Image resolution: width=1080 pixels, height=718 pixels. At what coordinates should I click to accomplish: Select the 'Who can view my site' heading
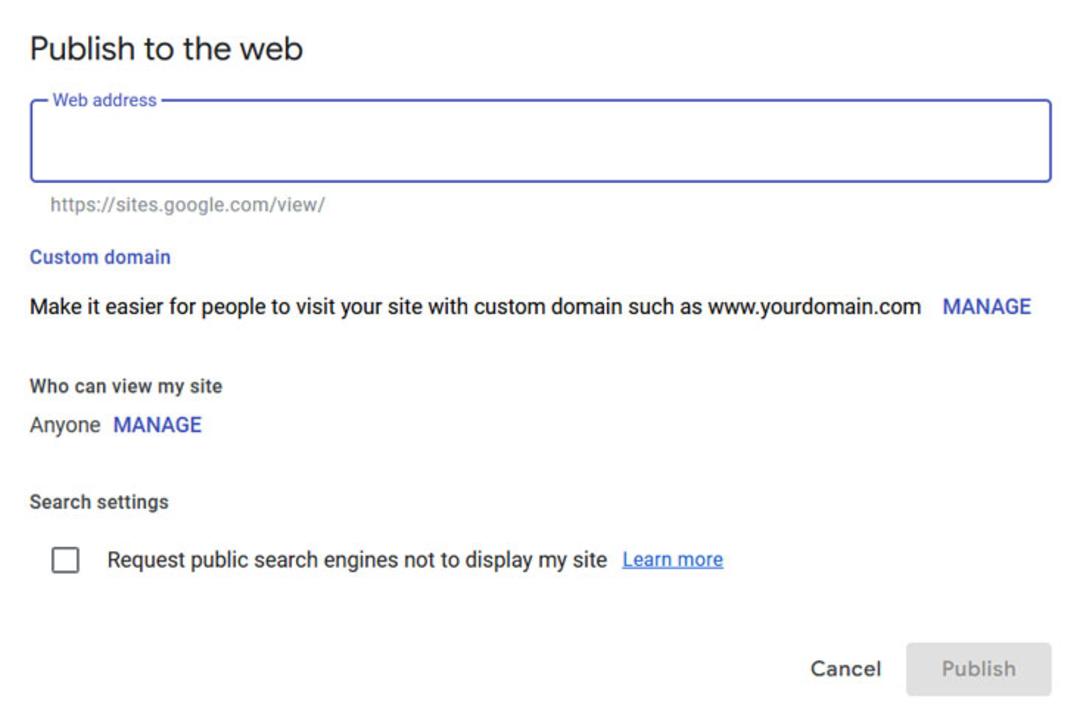tap(126, 387)
